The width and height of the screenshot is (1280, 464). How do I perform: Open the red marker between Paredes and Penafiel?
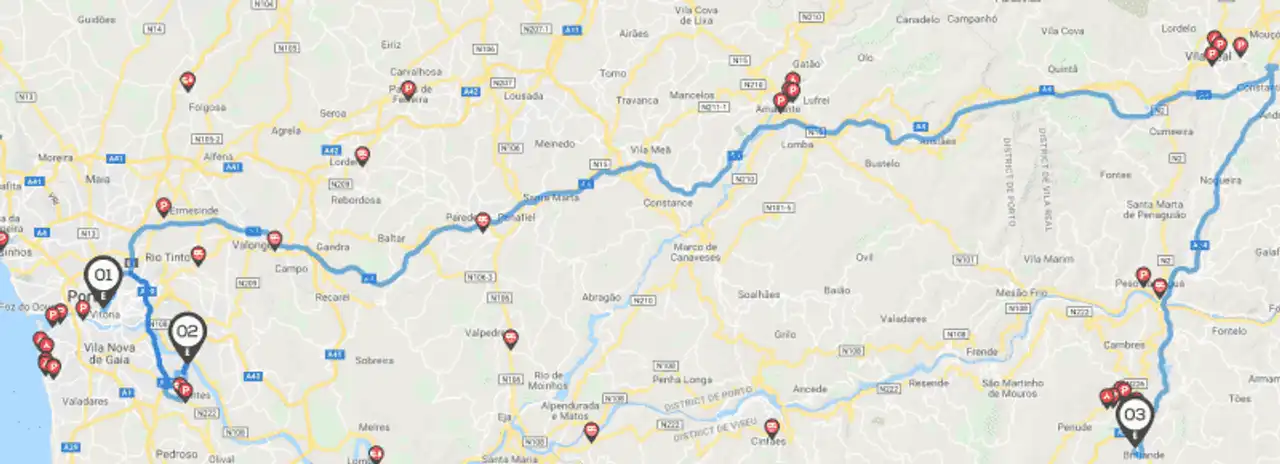coord(483,222)
